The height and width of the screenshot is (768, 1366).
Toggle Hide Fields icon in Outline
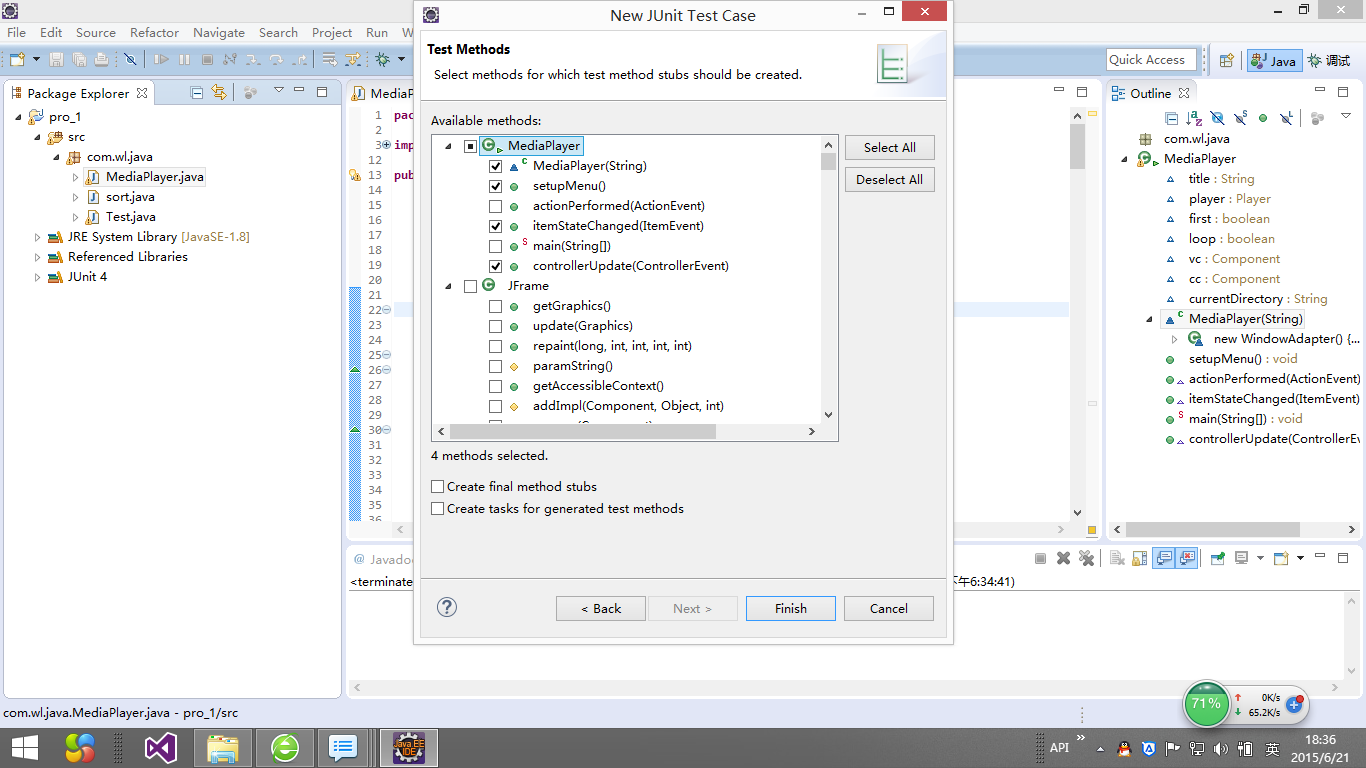point(1217,118)
